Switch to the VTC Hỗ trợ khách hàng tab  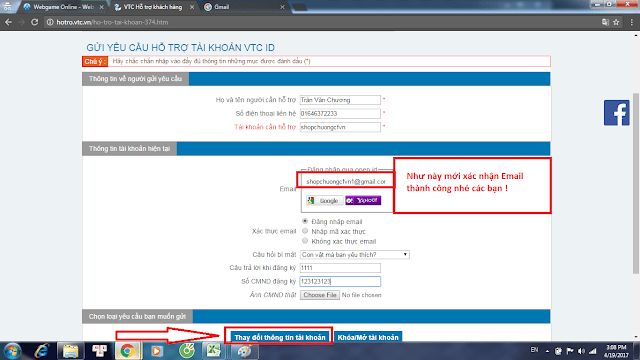[x=152, y=7]
